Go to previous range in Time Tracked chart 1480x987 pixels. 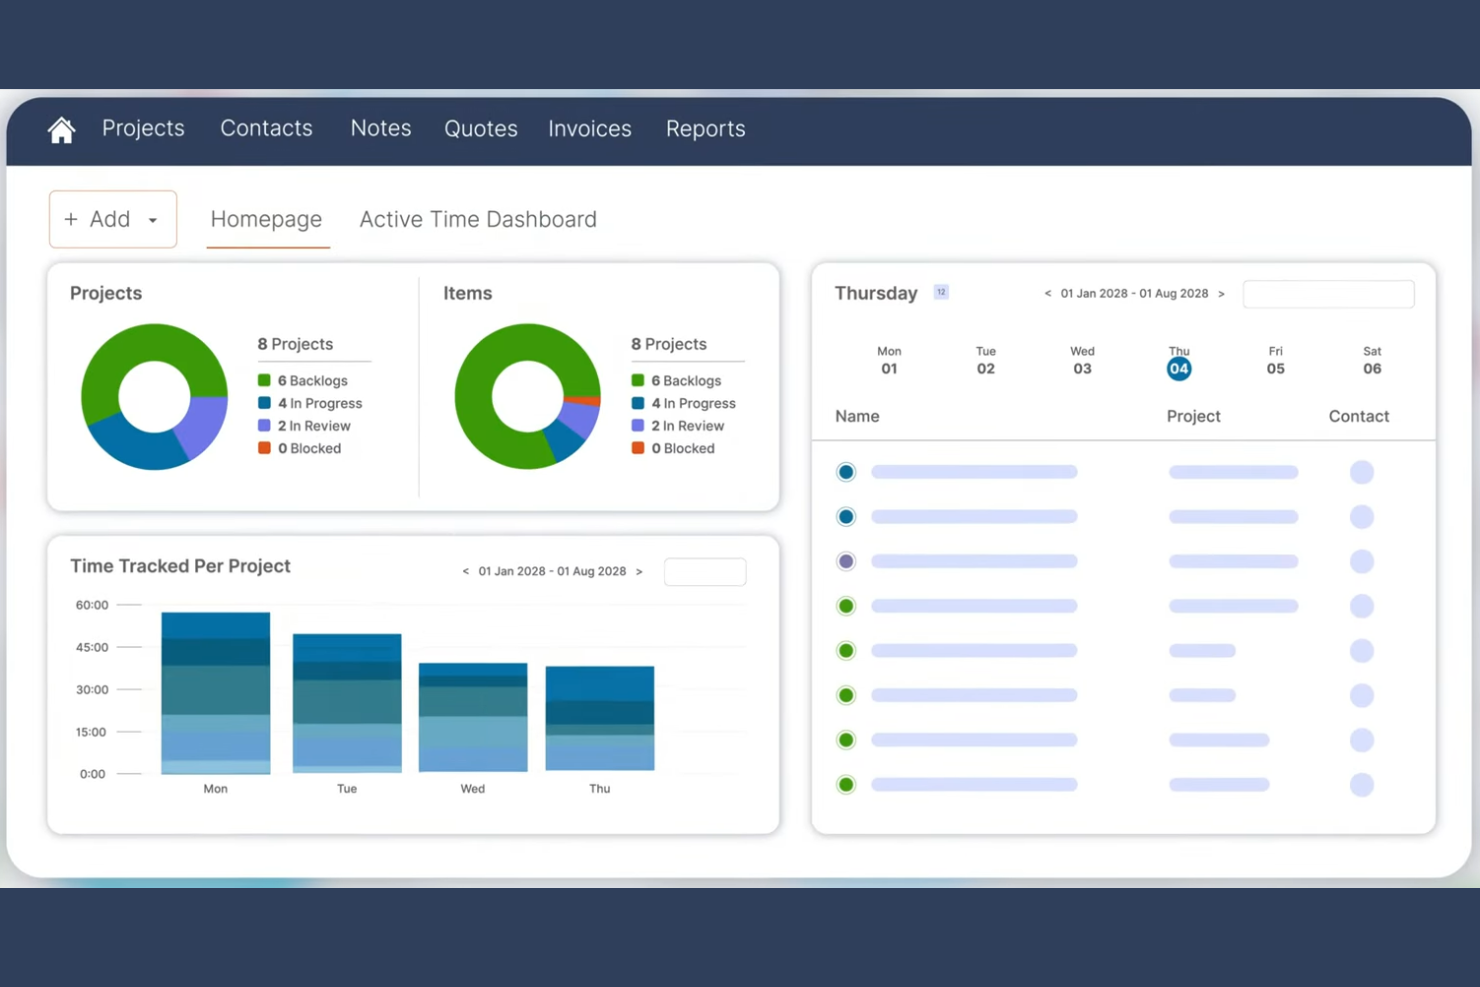point(466,572)
